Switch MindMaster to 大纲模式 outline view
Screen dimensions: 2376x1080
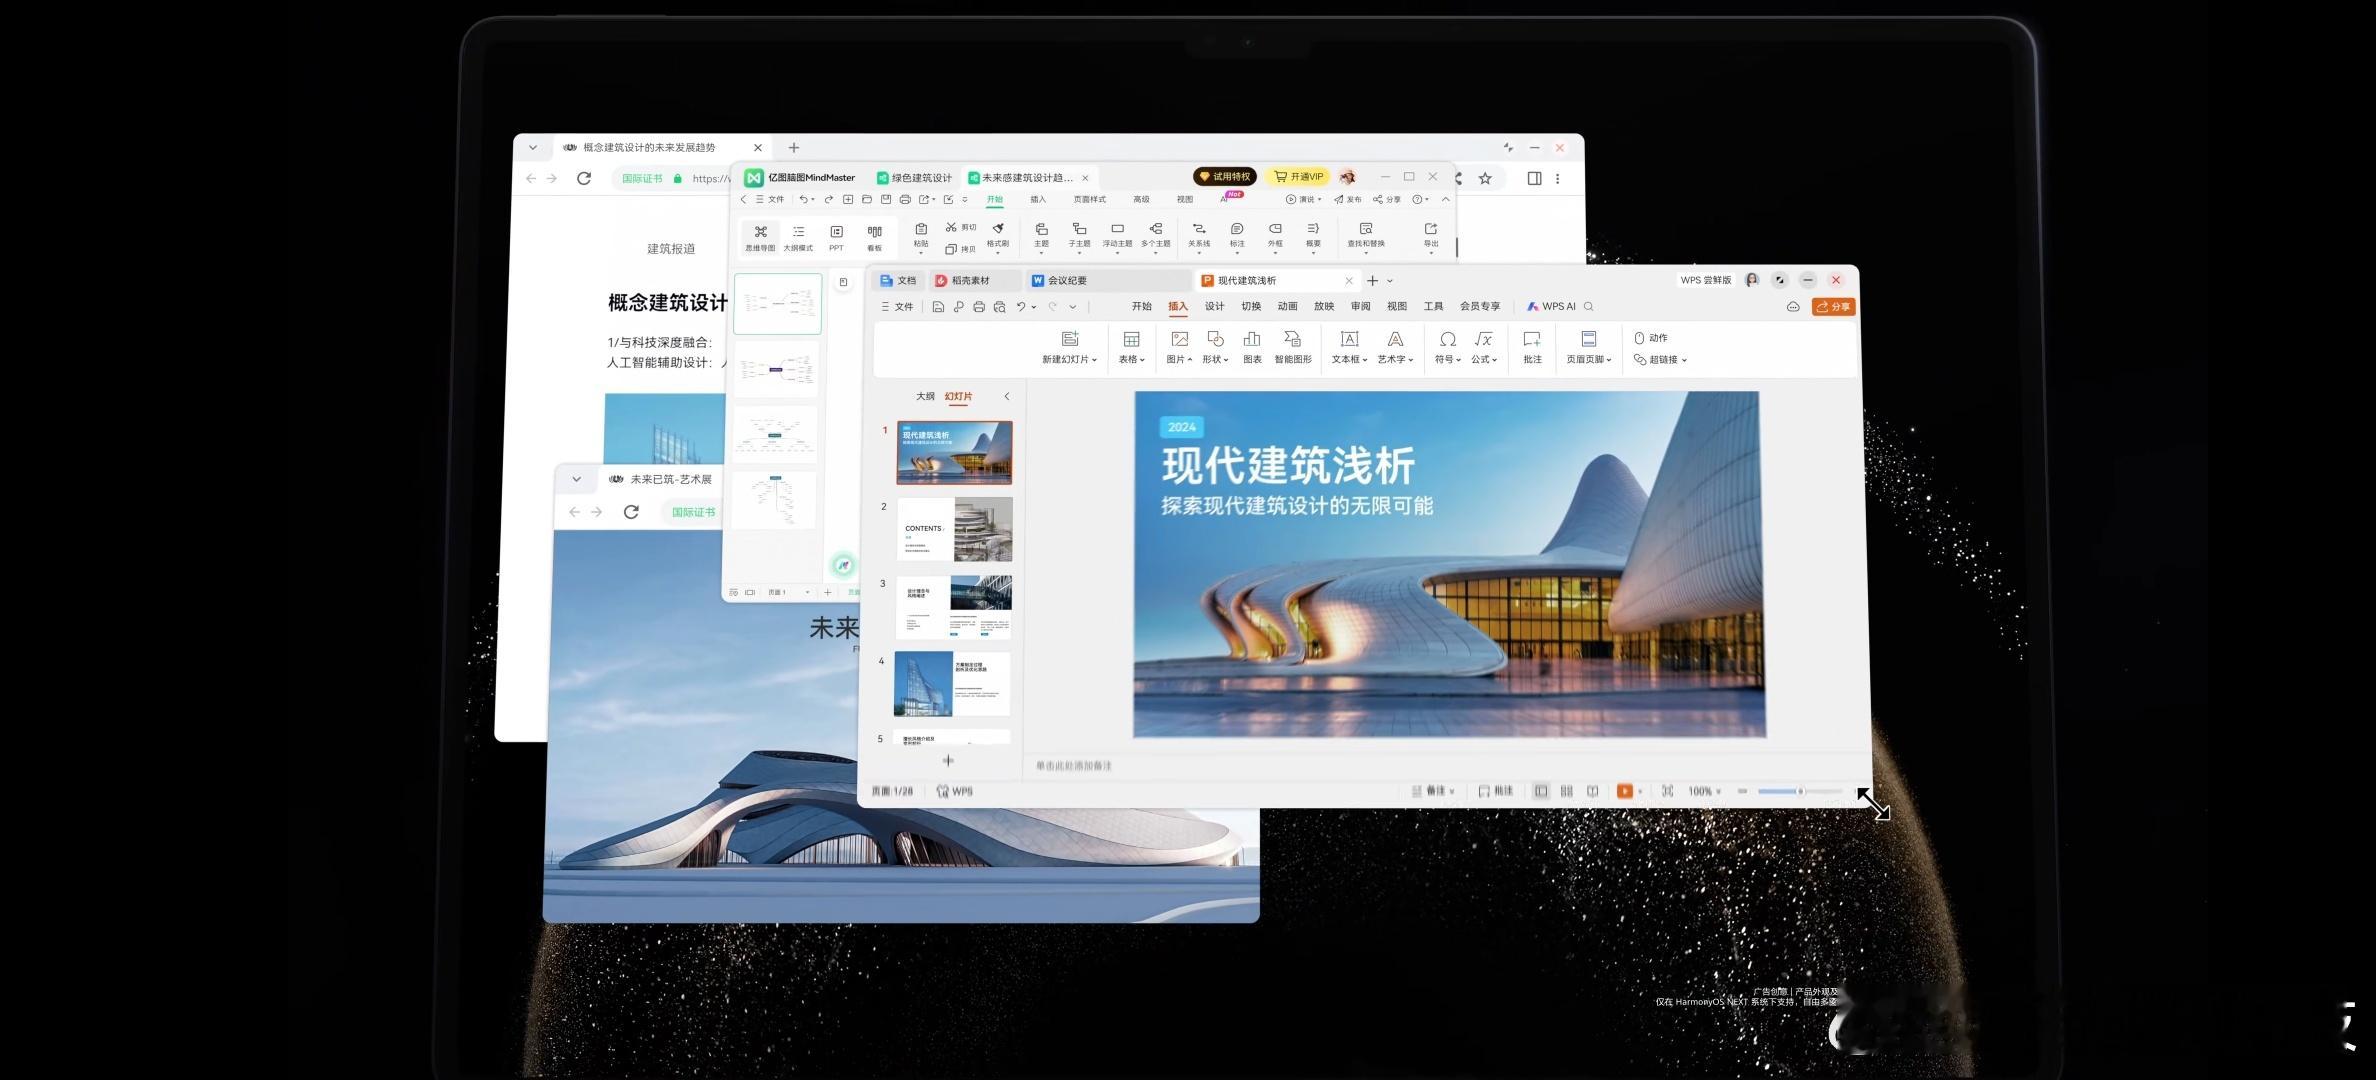pos(798,236)
